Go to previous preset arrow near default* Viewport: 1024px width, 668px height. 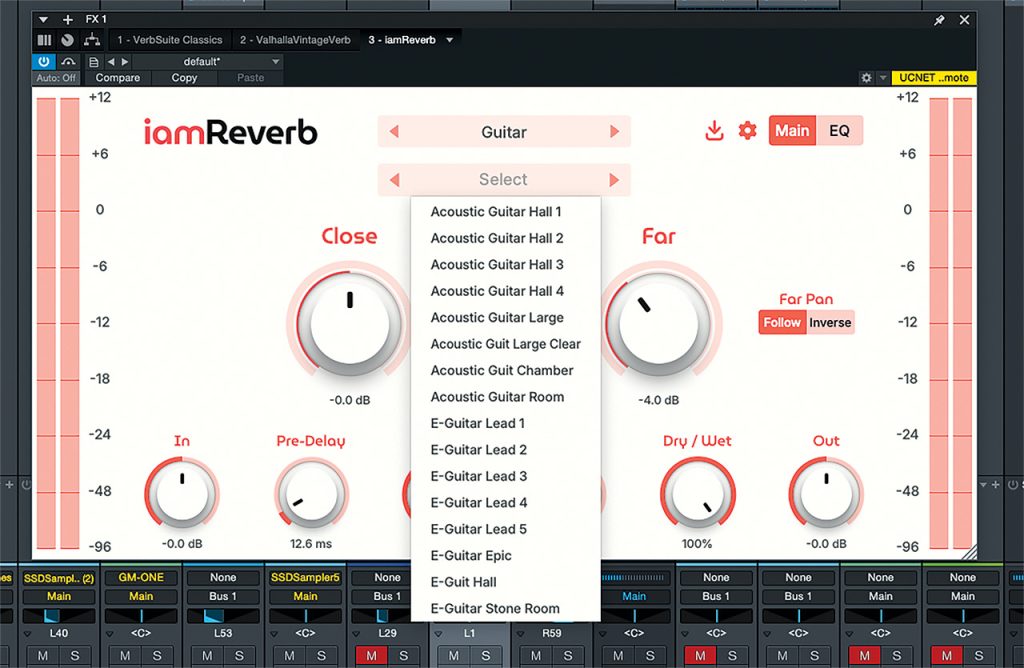[110, 61]
